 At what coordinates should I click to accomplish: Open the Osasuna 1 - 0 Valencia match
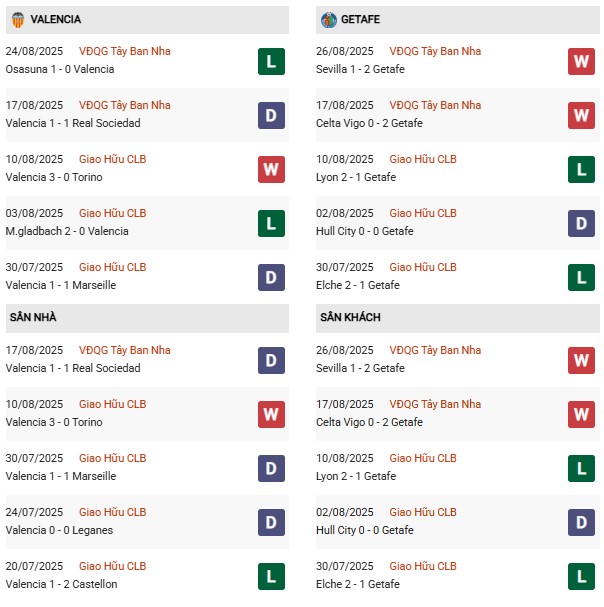[60, 70]
